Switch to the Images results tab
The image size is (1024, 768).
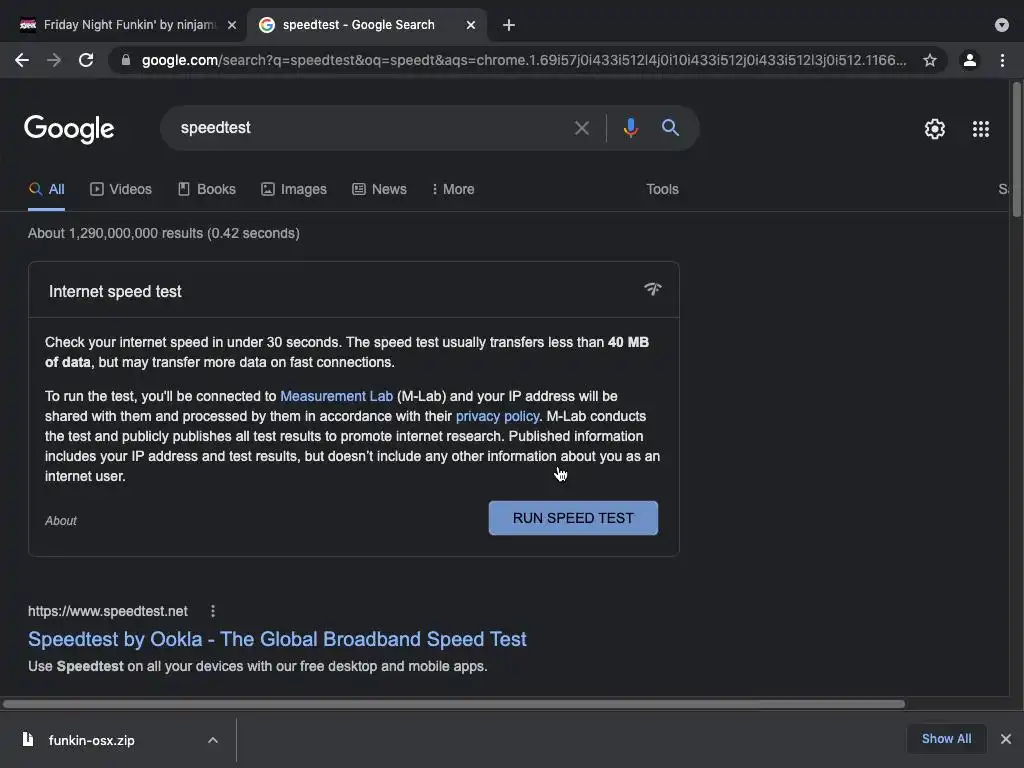(294, 189)
